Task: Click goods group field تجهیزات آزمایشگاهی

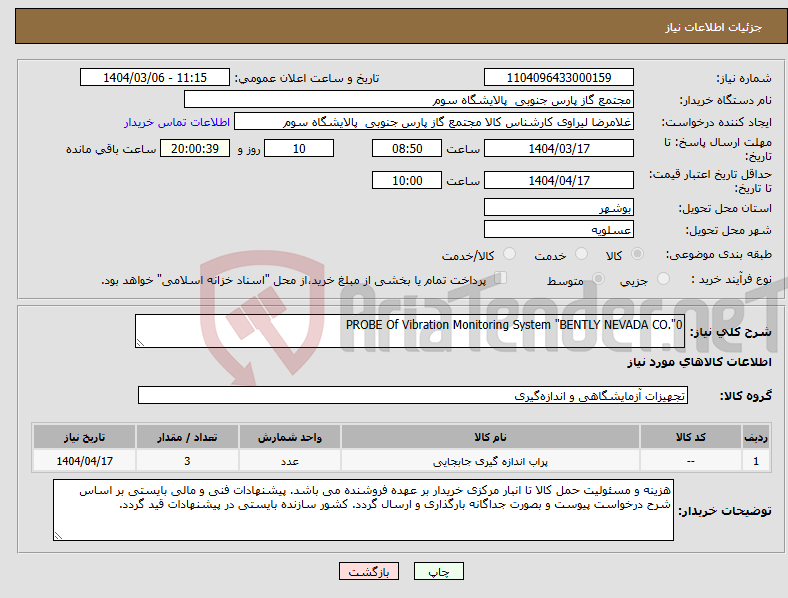Action: click(413, 395)
